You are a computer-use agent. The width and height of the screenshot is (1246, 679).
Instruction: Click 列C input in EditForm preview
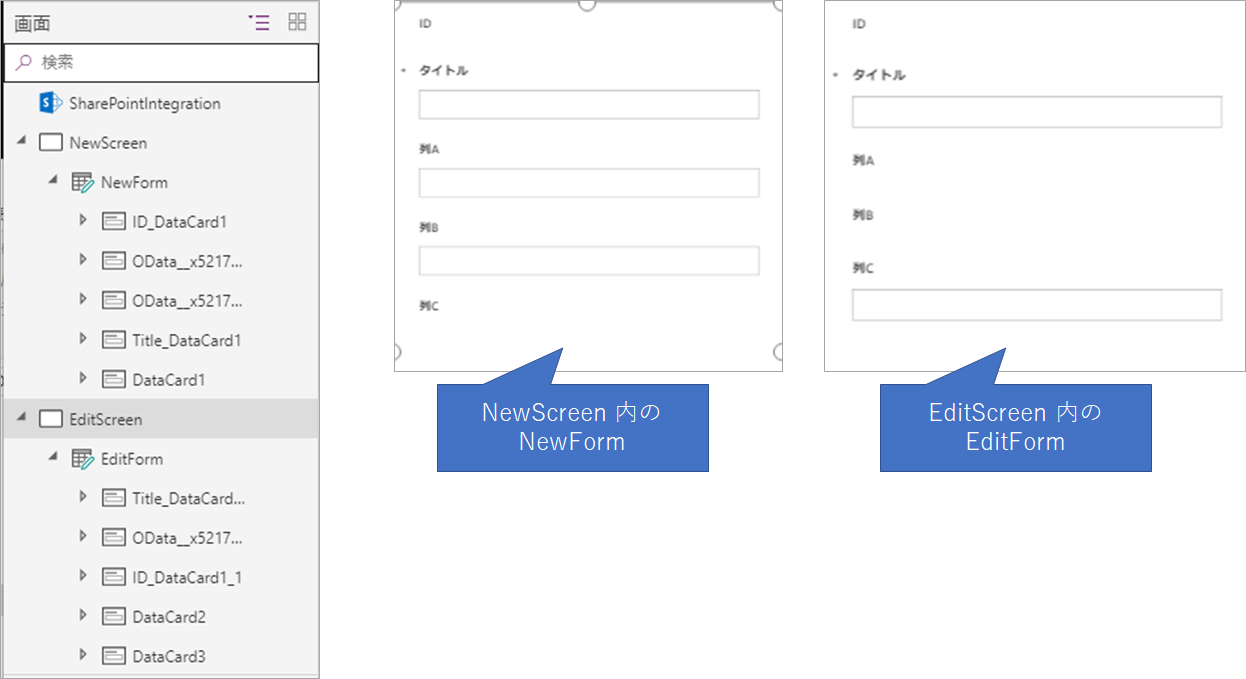coord(1037,304)
